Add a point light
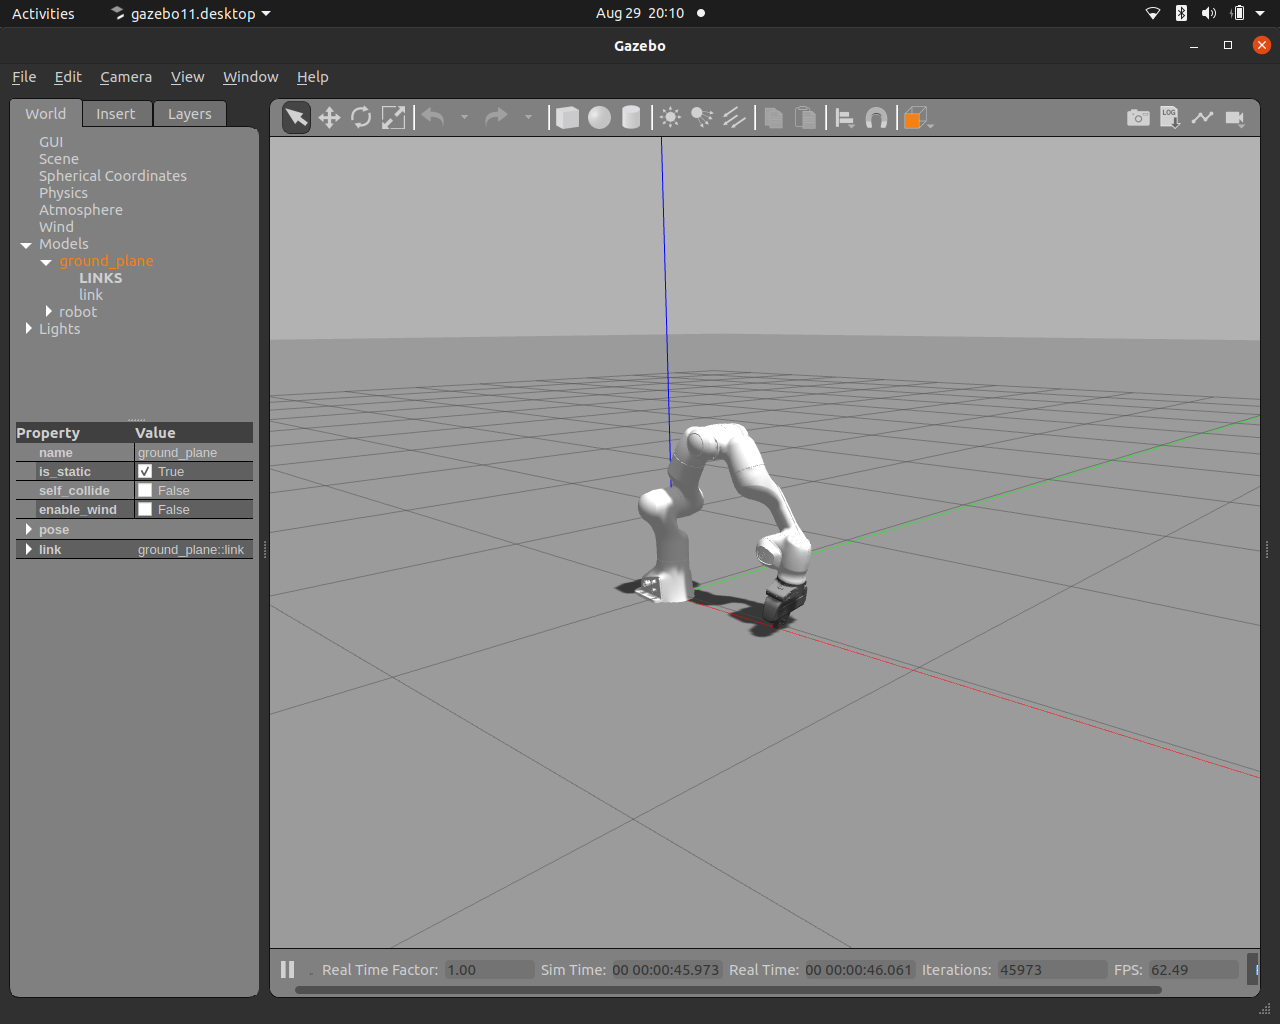This screenshot has width=1280, height=1024. [x=671, y=118]
